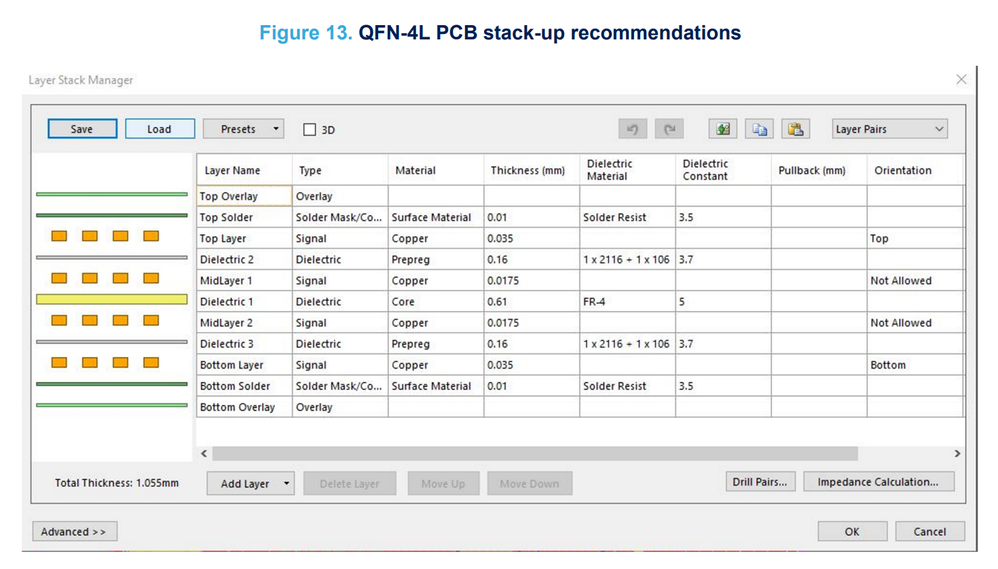Select the Material column header

click(x=436, y=170)
